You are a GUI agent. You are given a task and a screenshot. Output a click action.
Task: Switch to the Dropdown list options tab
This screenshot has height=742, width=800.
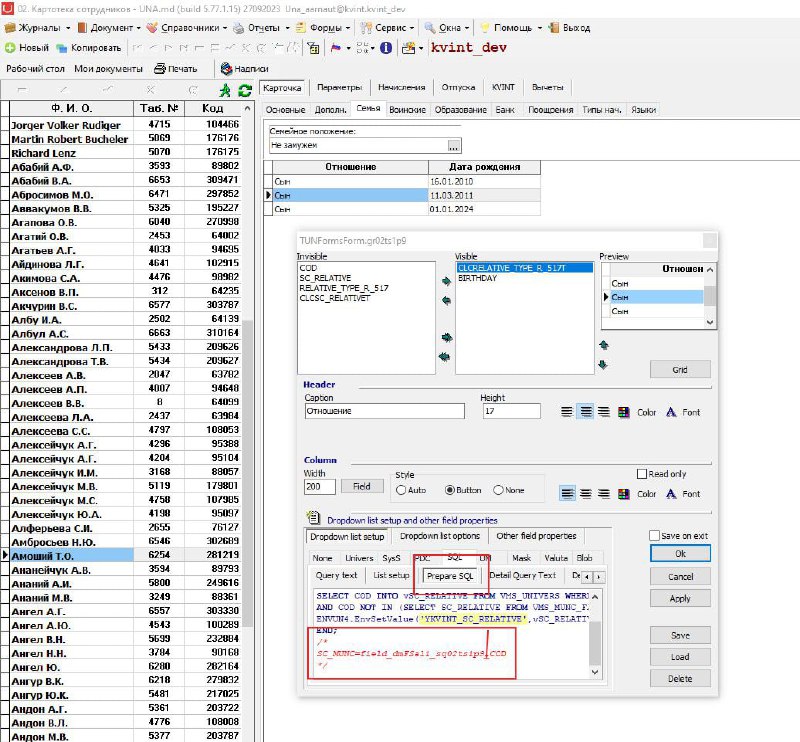[x=440, y=536]
